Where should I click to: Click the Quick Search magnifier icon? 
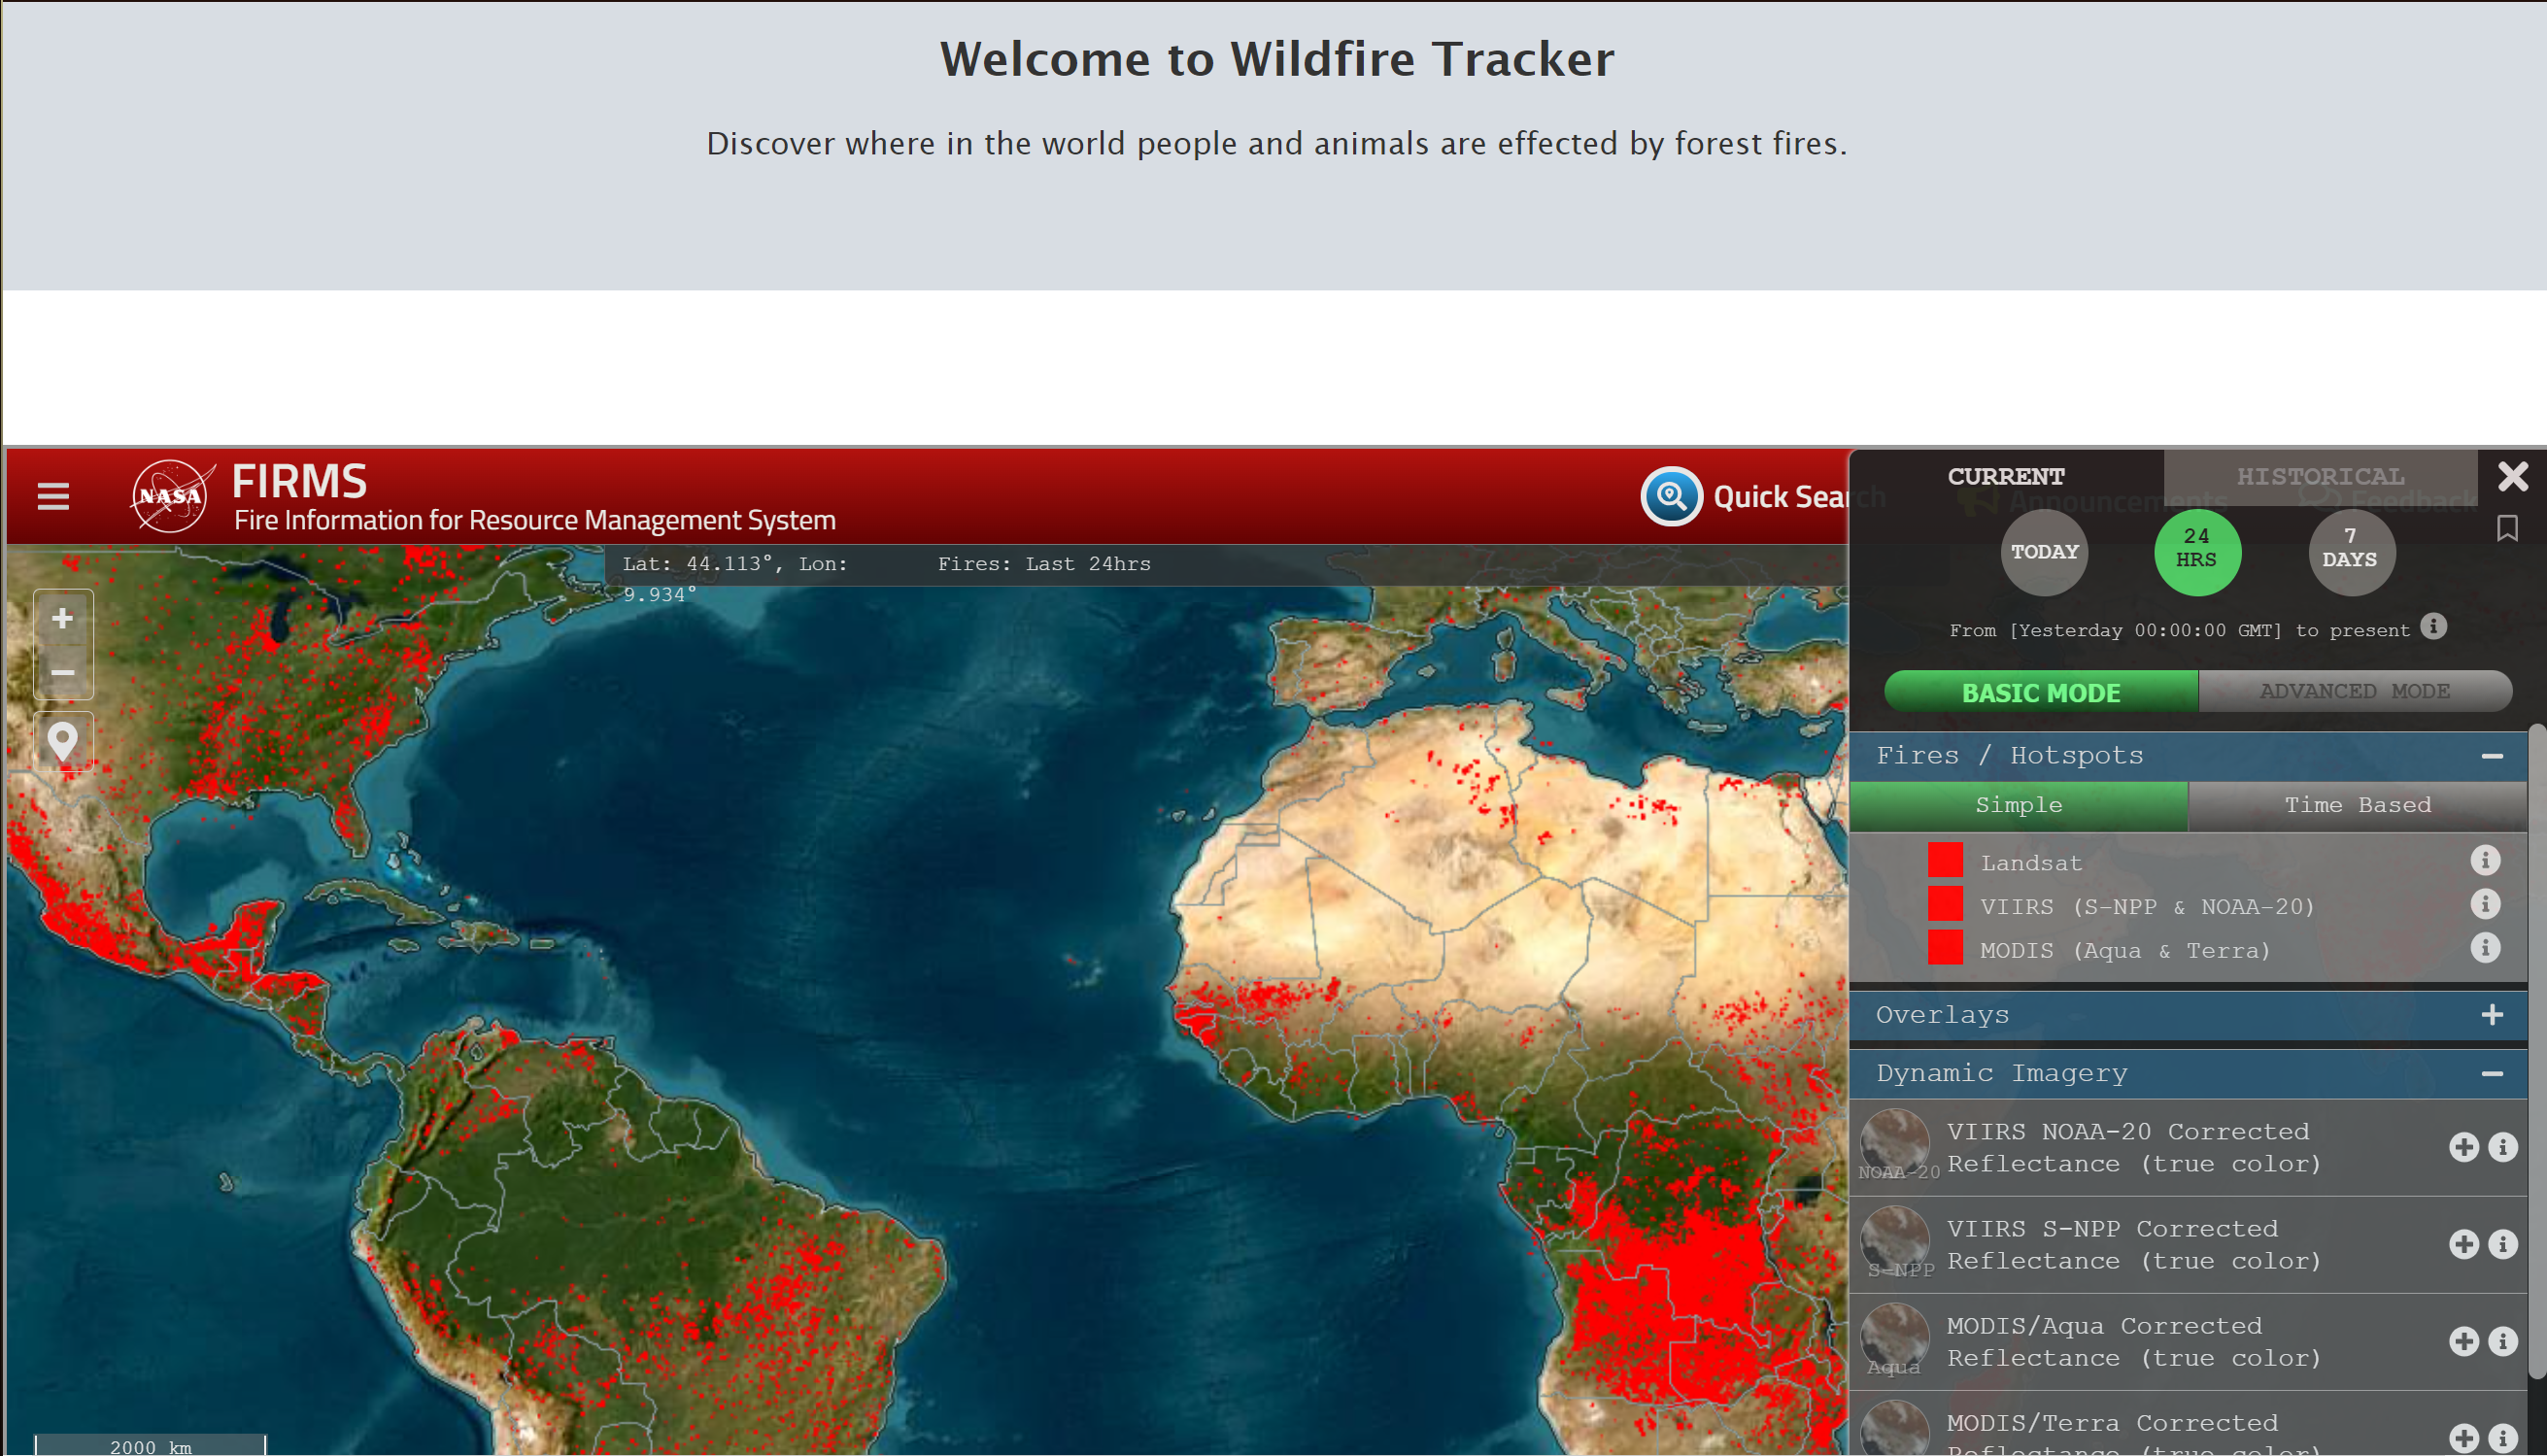(1670, 496)
